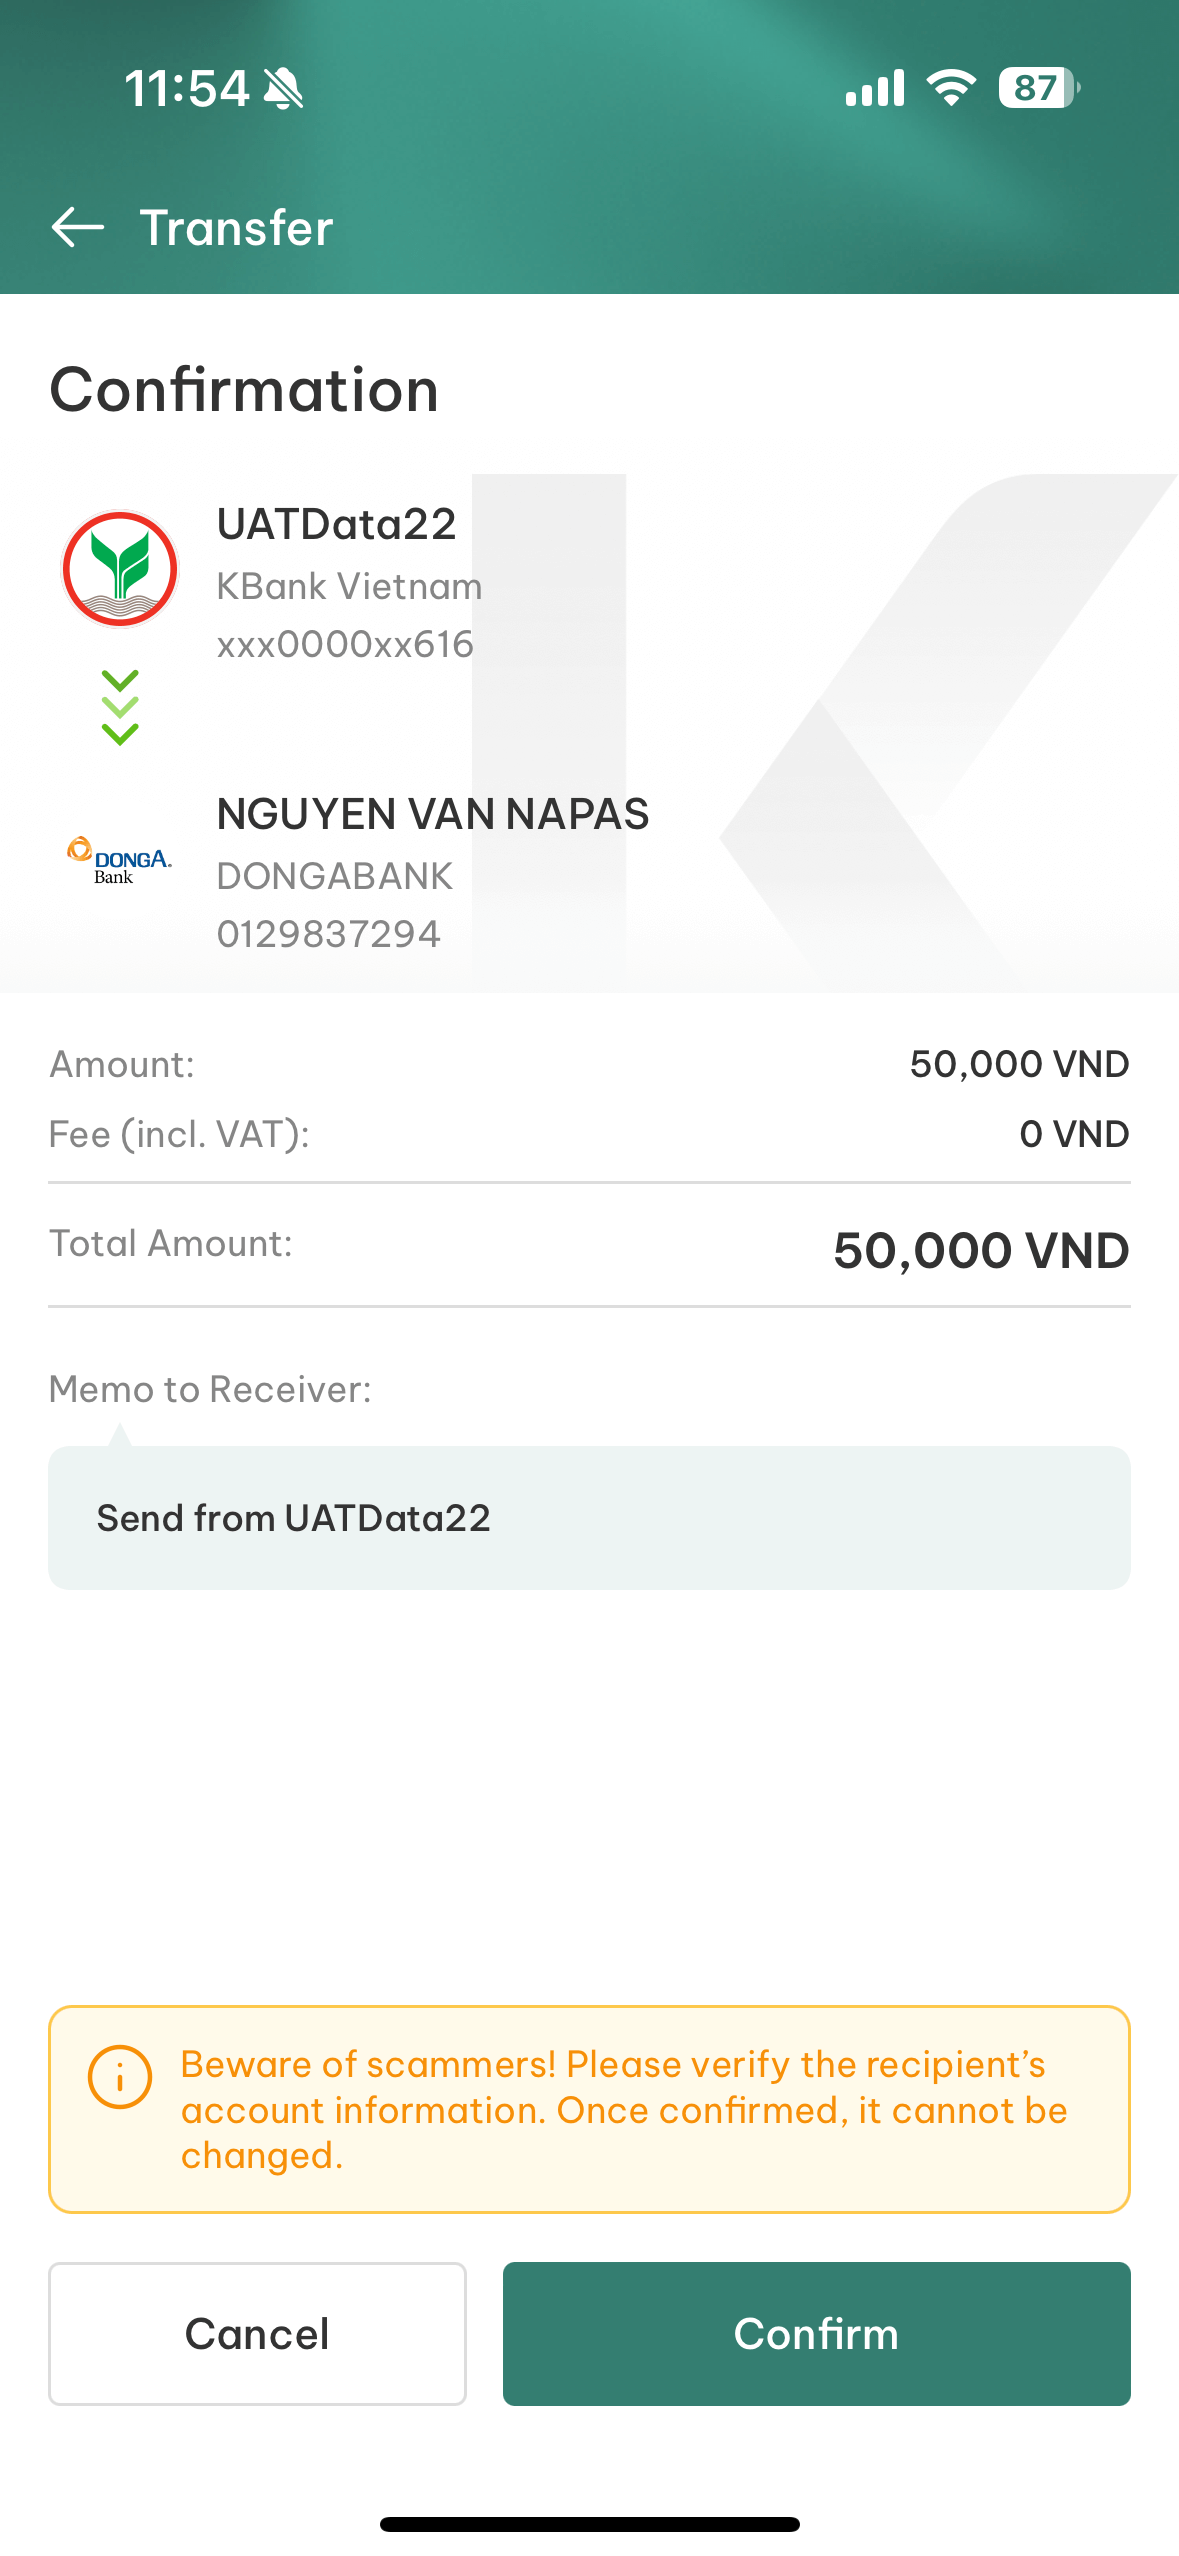The image size is (1179, 2556).
Task: Tap the Total Amount 50,000 VND value
Action: tap(981, 1250)
